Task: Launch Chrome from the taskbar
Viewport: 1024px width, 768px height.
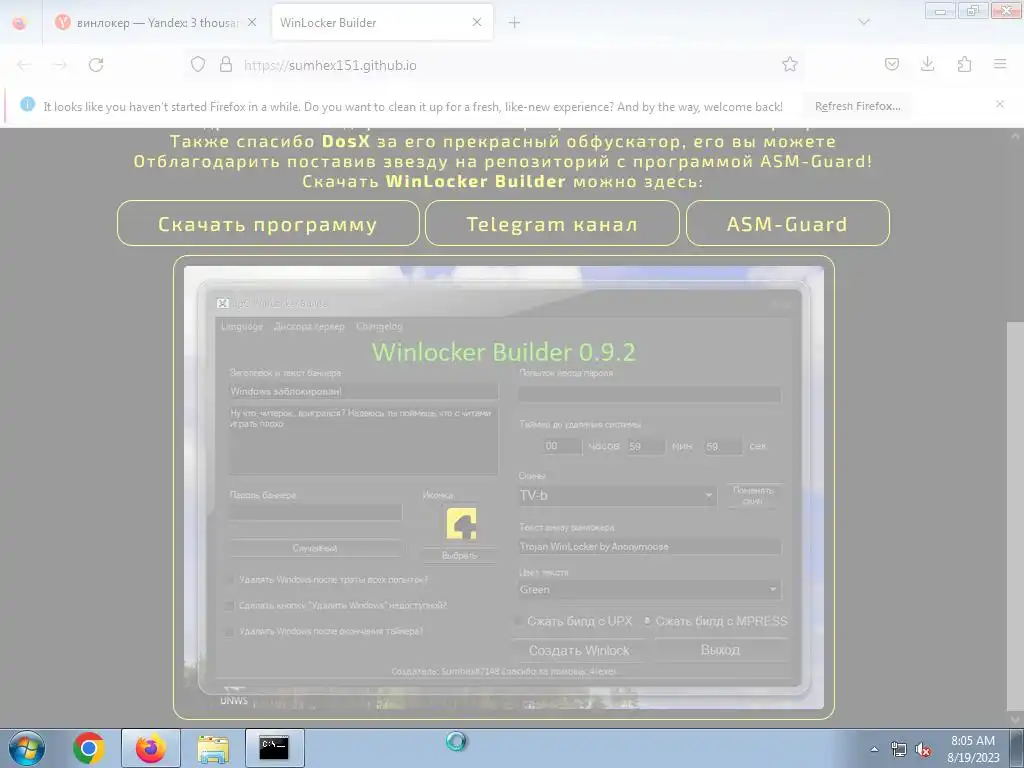Action: coord(89,748)
